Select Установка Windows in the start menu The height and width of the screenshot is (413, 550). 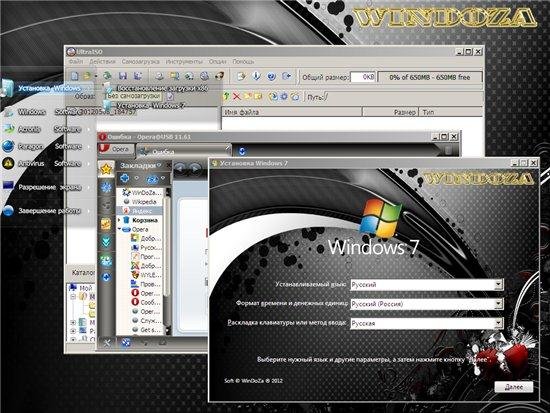(x=47, y=88)
